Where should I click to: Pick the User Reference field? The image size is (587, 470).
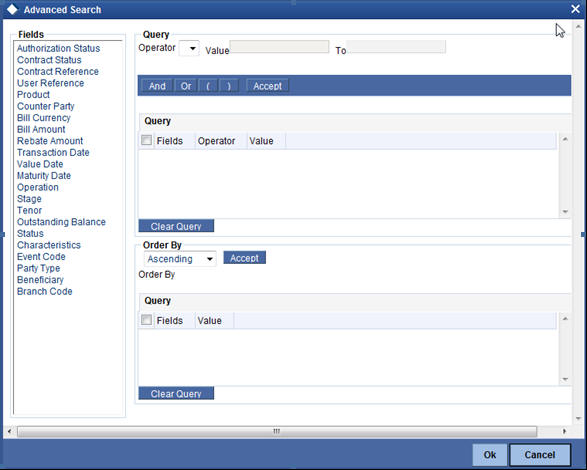(51, 83)
